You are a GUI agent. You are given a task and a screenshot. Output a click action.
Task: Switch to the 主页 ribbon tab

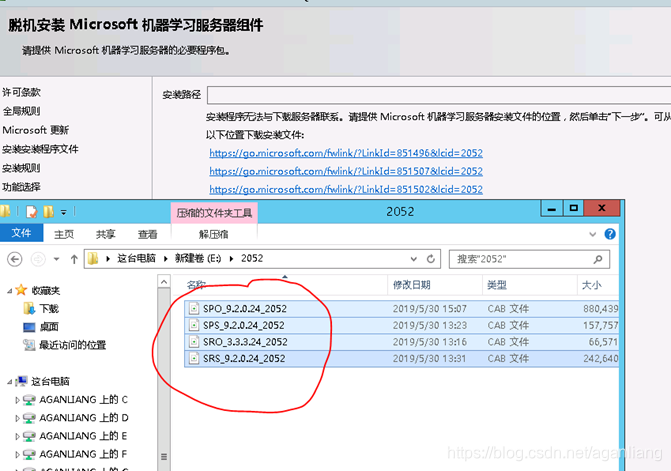[x=64, y=234]
